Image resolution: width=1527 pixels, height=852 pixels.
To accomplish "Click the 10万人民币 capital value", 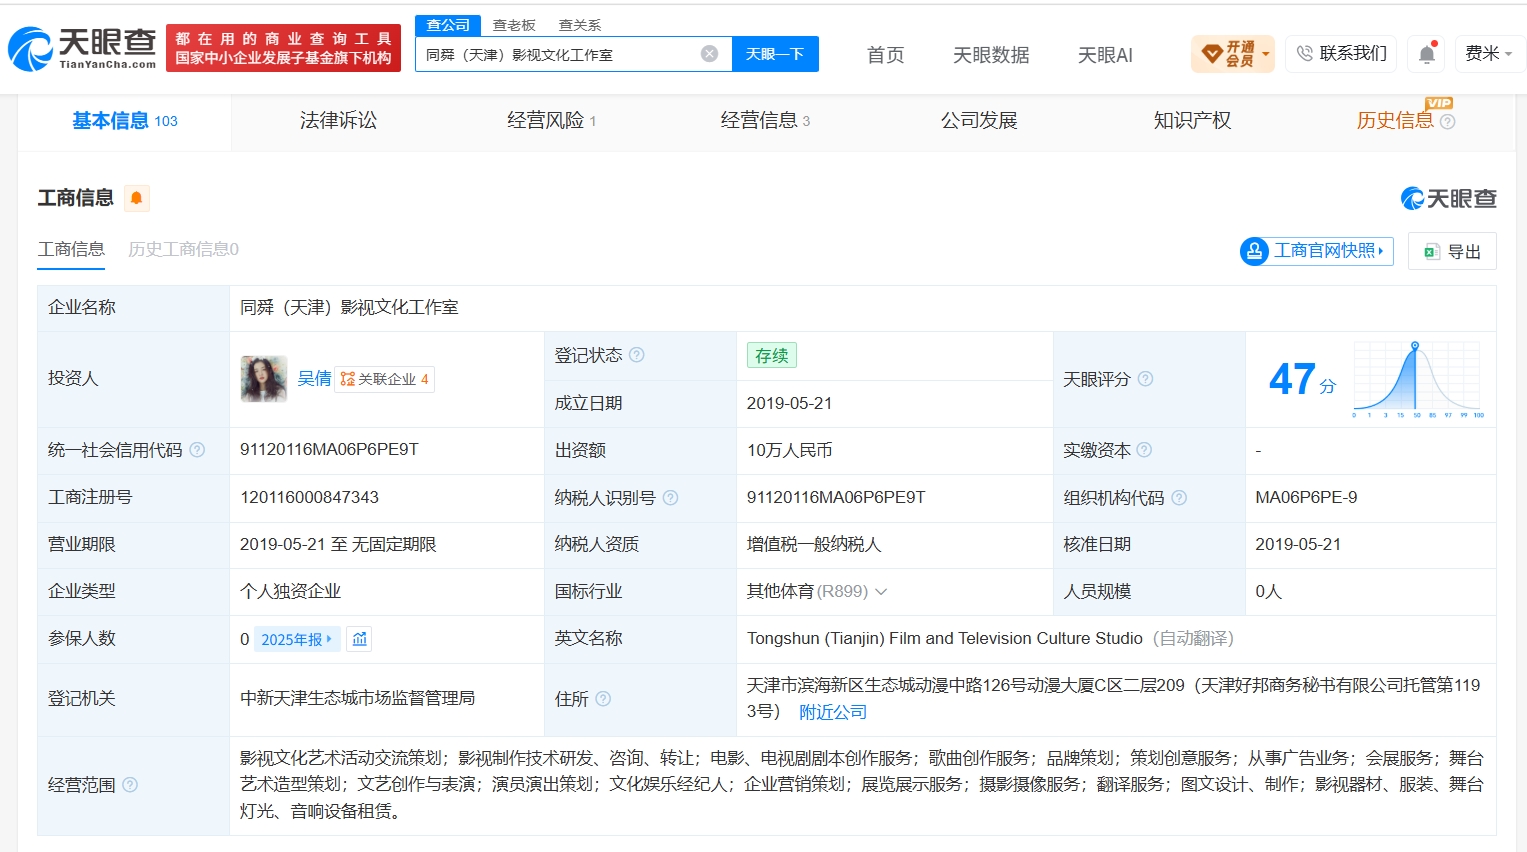I will (790, 450).
